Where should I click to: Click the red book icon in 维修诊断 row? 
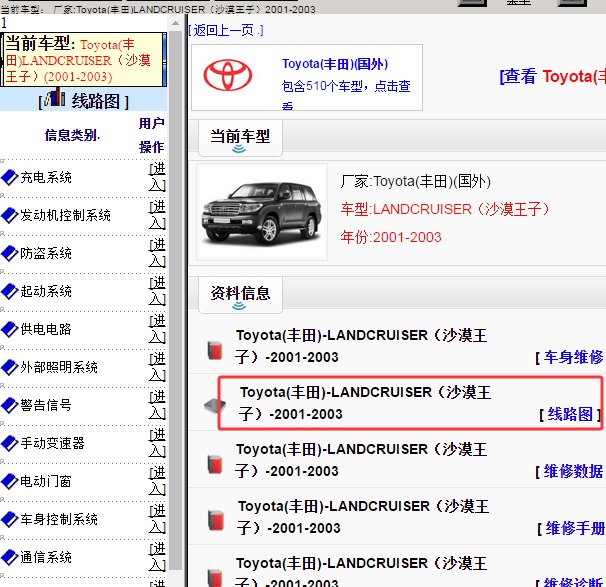click(x=215, y=578)
